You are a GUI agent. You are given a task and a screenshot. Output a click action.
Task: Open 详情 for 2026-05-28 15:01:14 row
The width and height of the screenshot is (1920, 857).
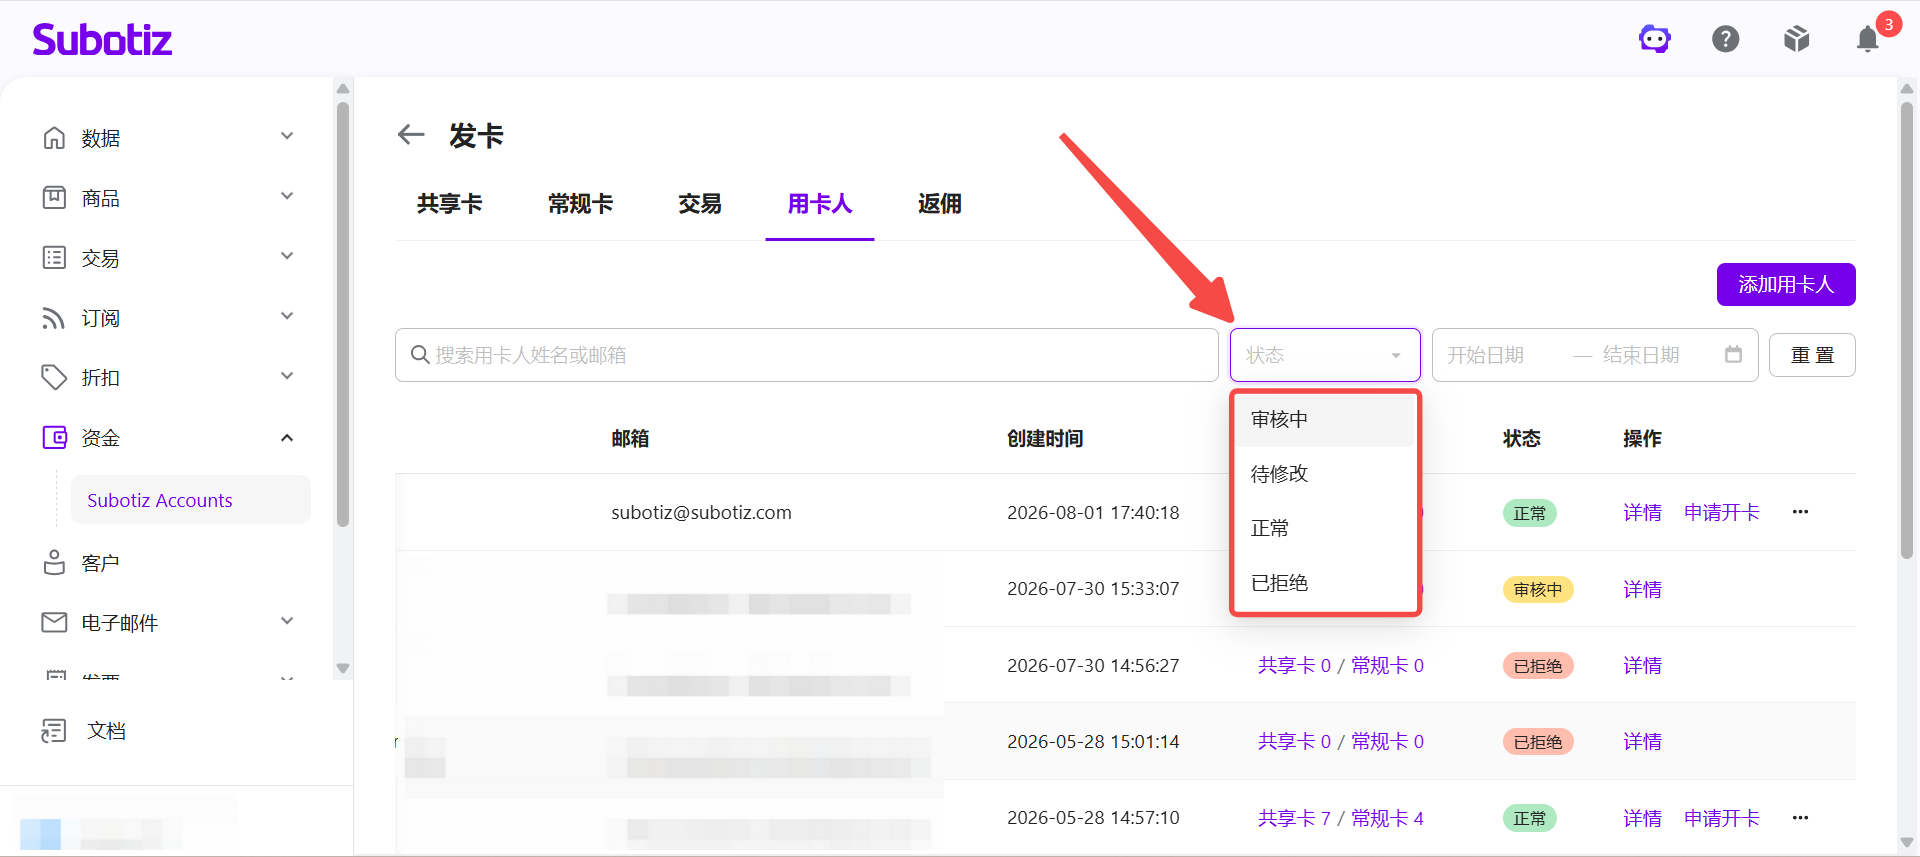[x=1642, y=742]
